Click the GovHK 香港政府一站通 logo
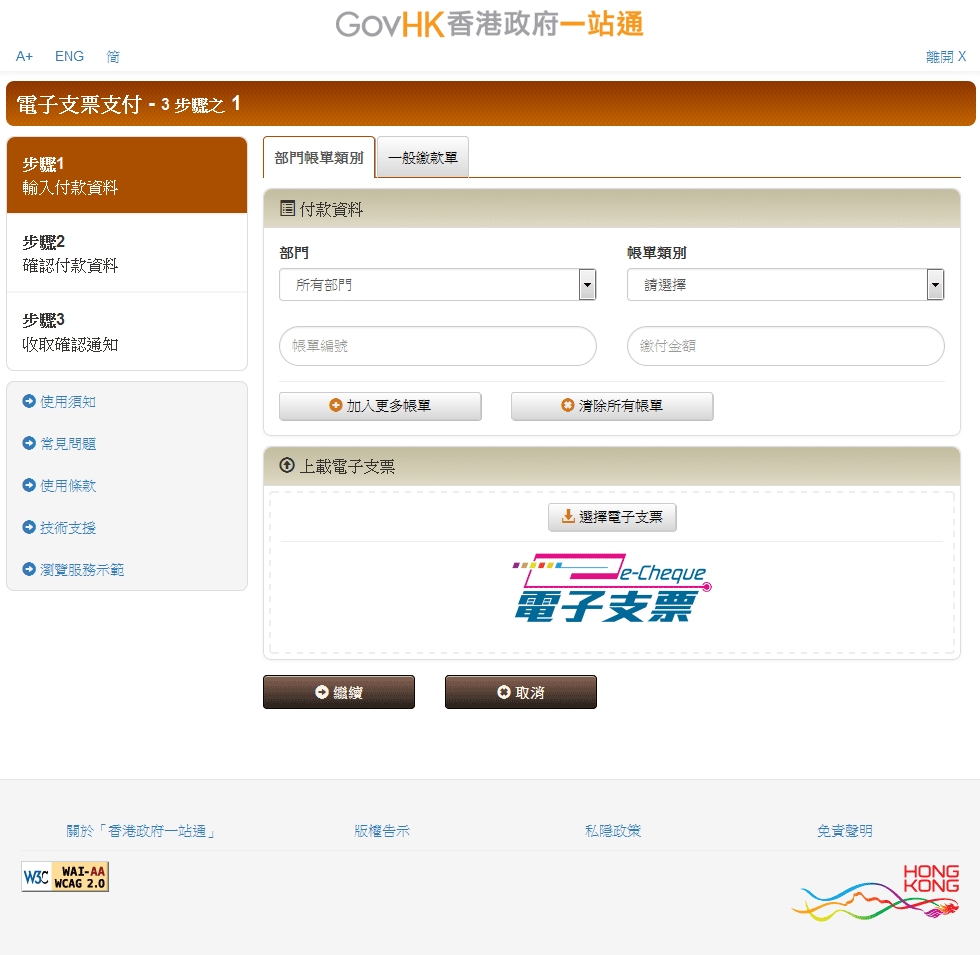 [489, 25]
